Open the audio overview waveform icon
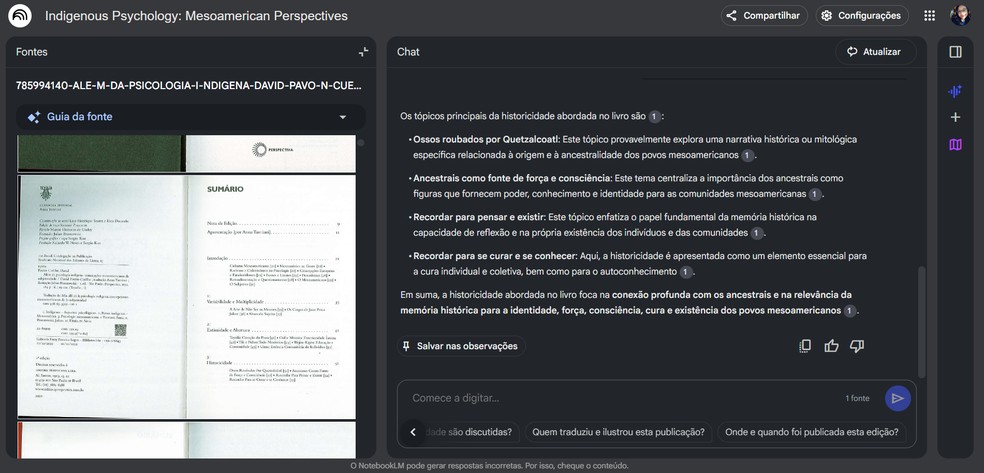Viewport: 984px width, 473px height. [955, 92]
